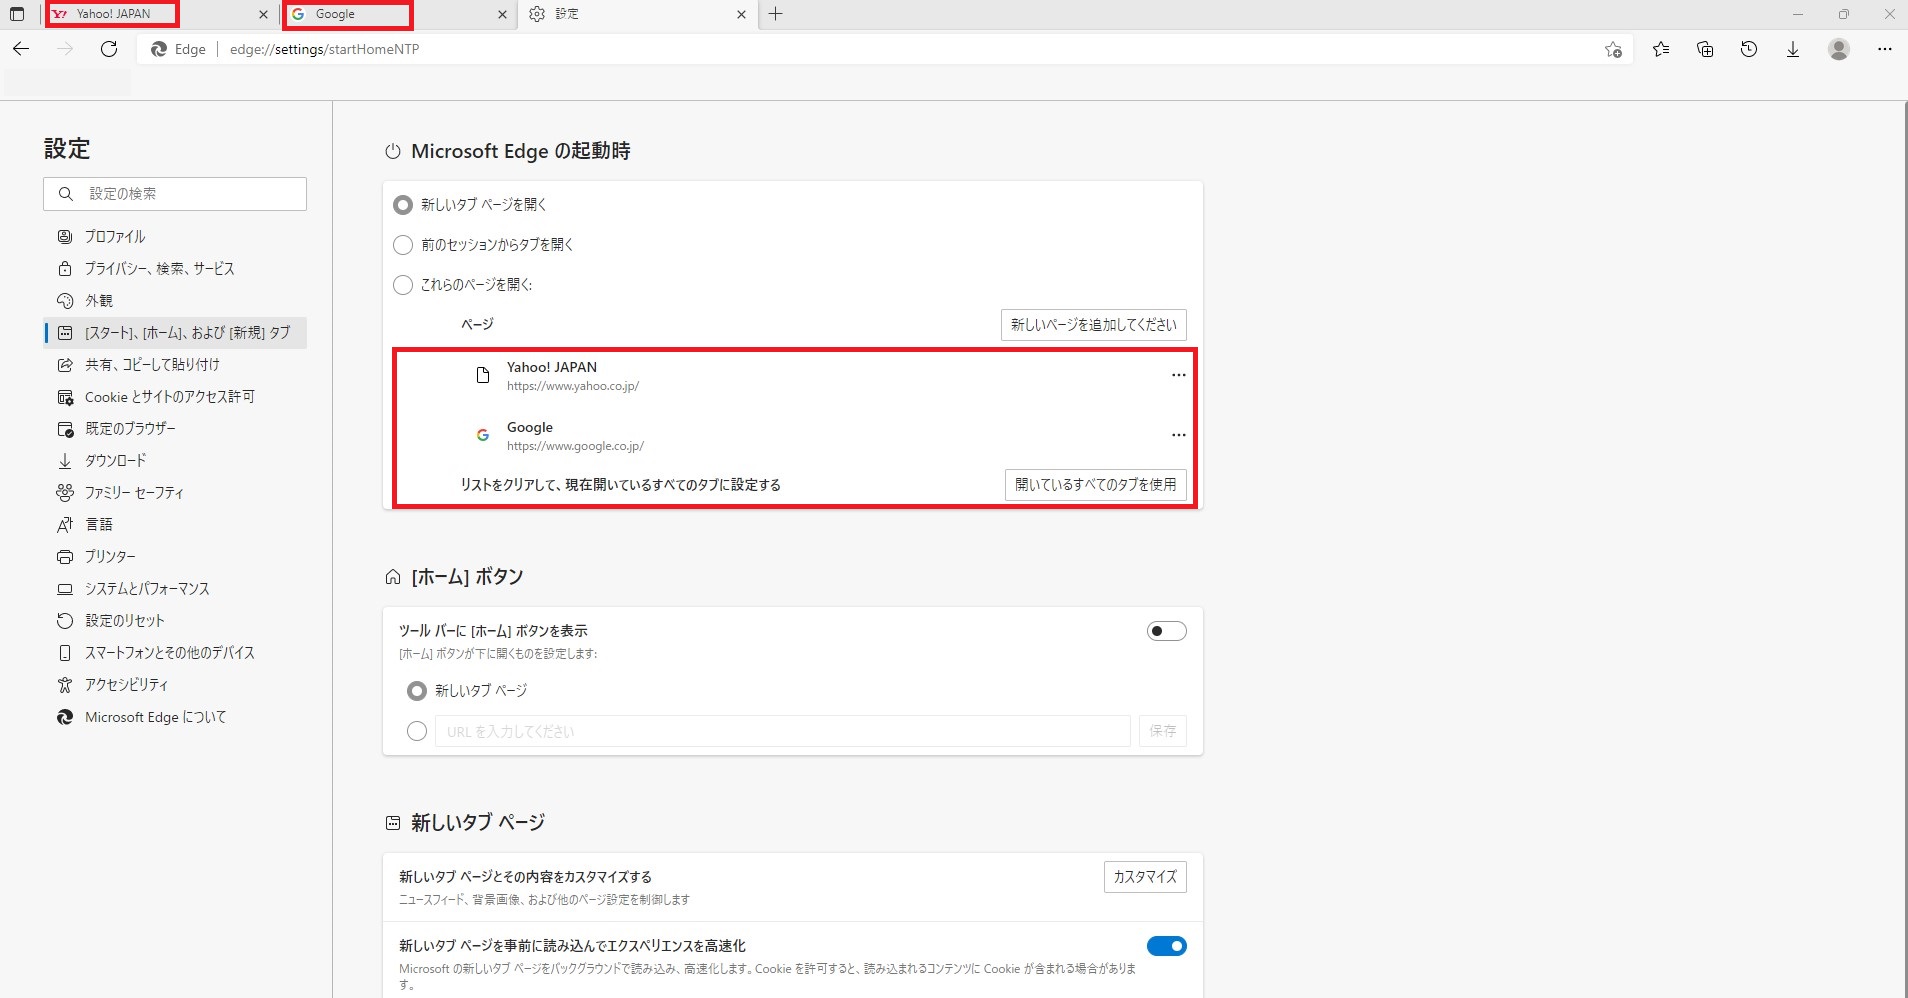This screenshot has height=998, width=1908.
Task: Click the browser Back arrow
Action: [21, 49]
